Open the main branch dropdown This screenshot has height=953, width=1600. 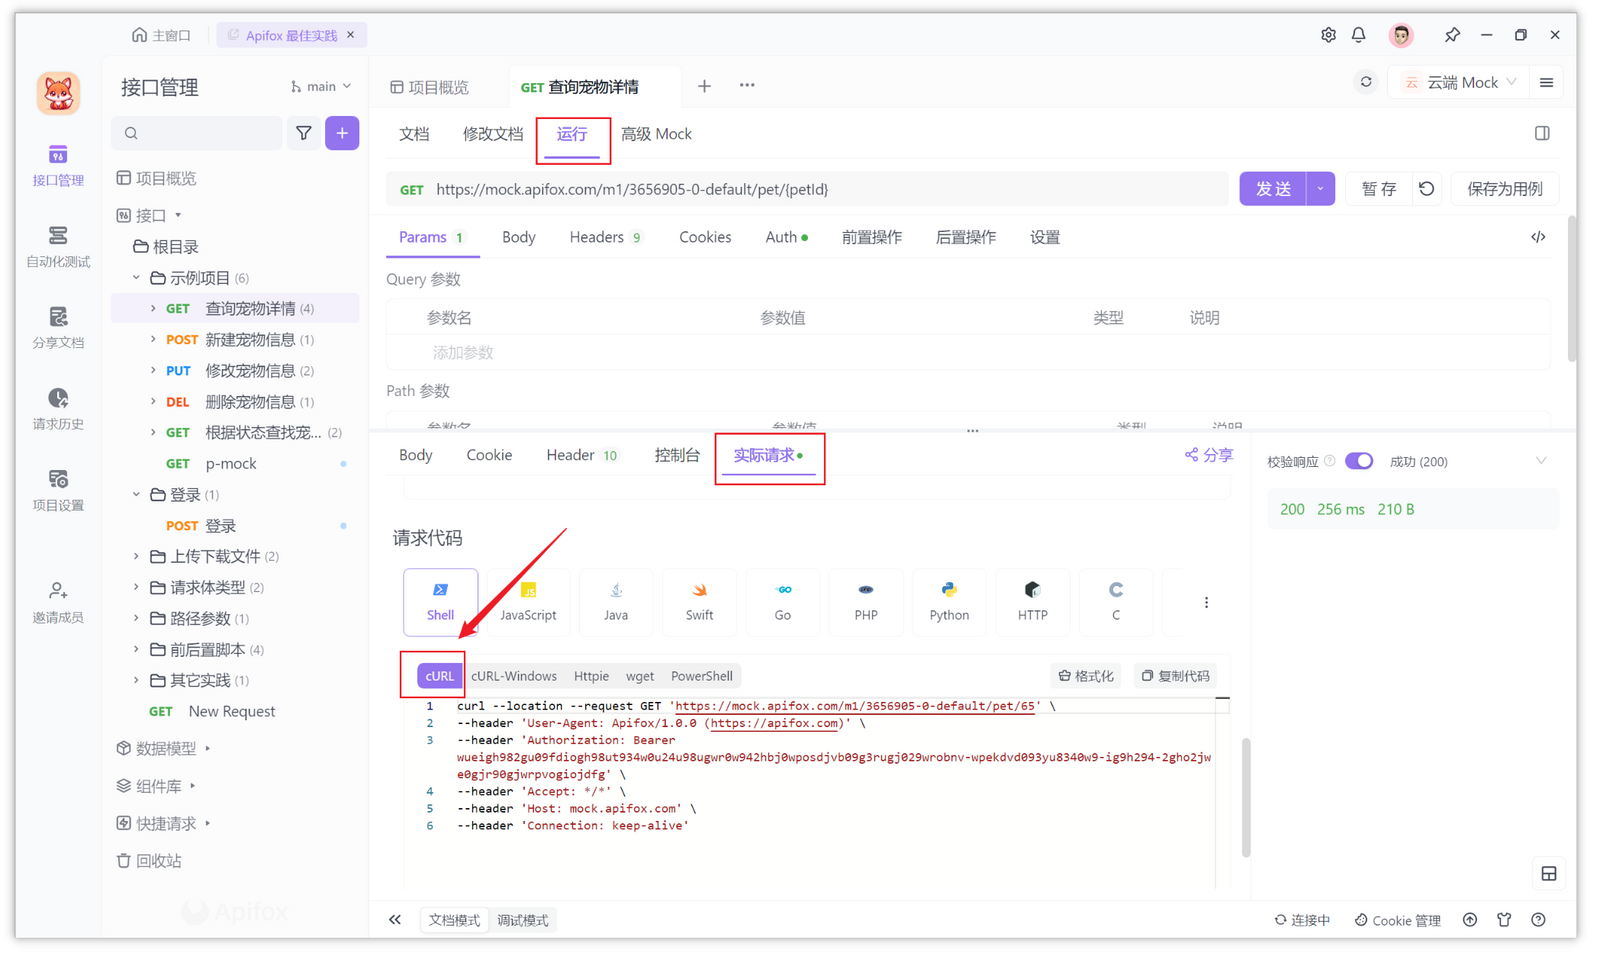click(x=320, y=86)
